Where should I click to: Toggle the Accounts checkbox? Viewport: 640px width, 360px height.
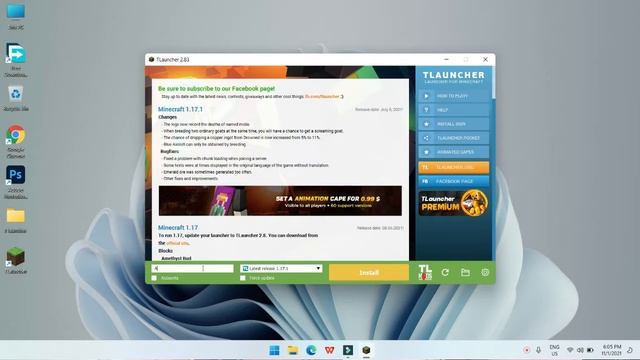(x=154, y=278)
